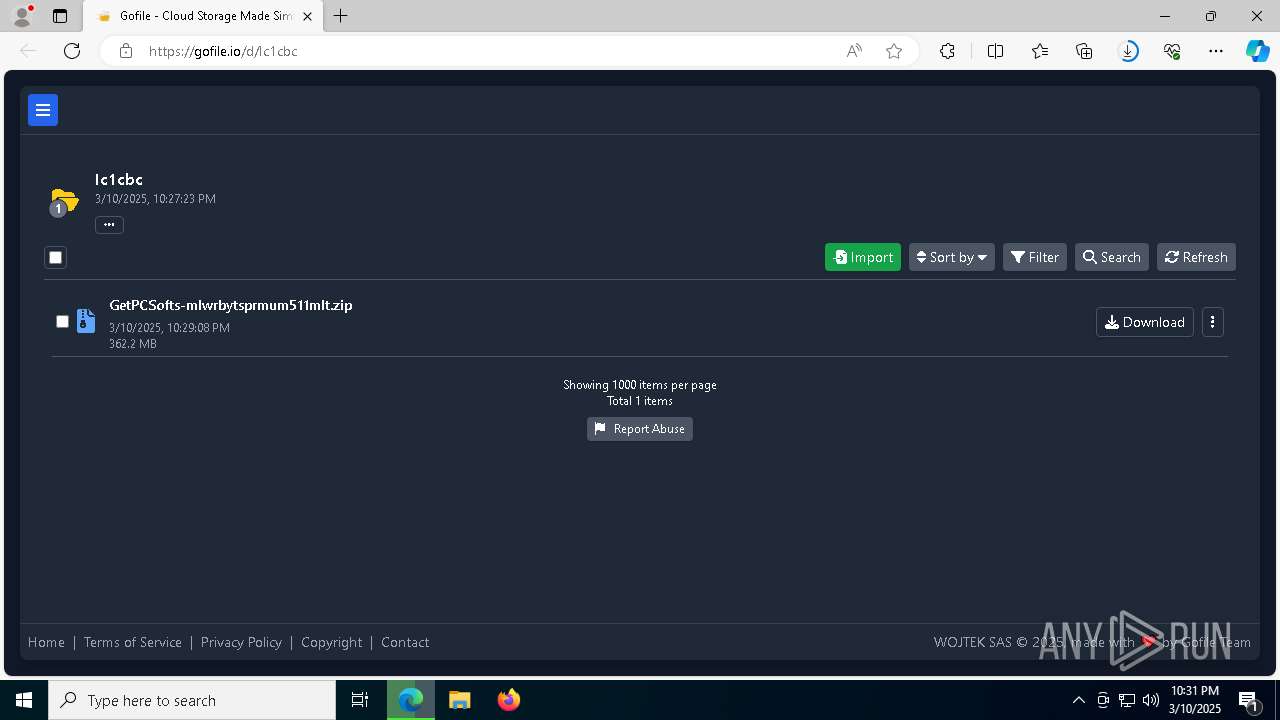Toggle the select-all files checkbox
The image size is (1280, 720).
coord(55,258)
